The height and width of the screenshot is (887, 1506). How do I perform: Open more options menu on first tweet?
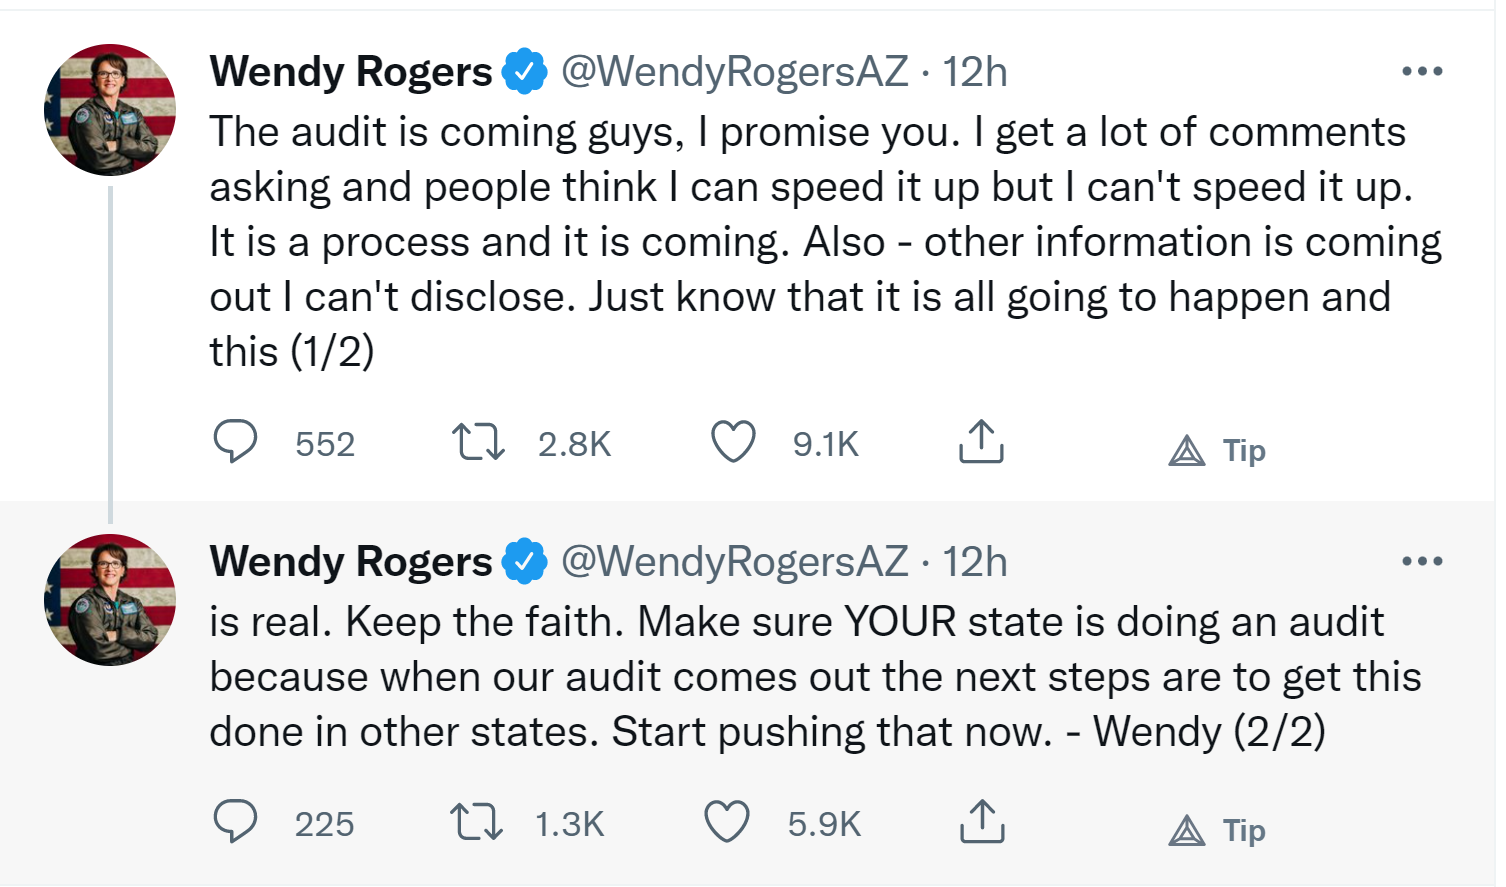point(1422,72)
